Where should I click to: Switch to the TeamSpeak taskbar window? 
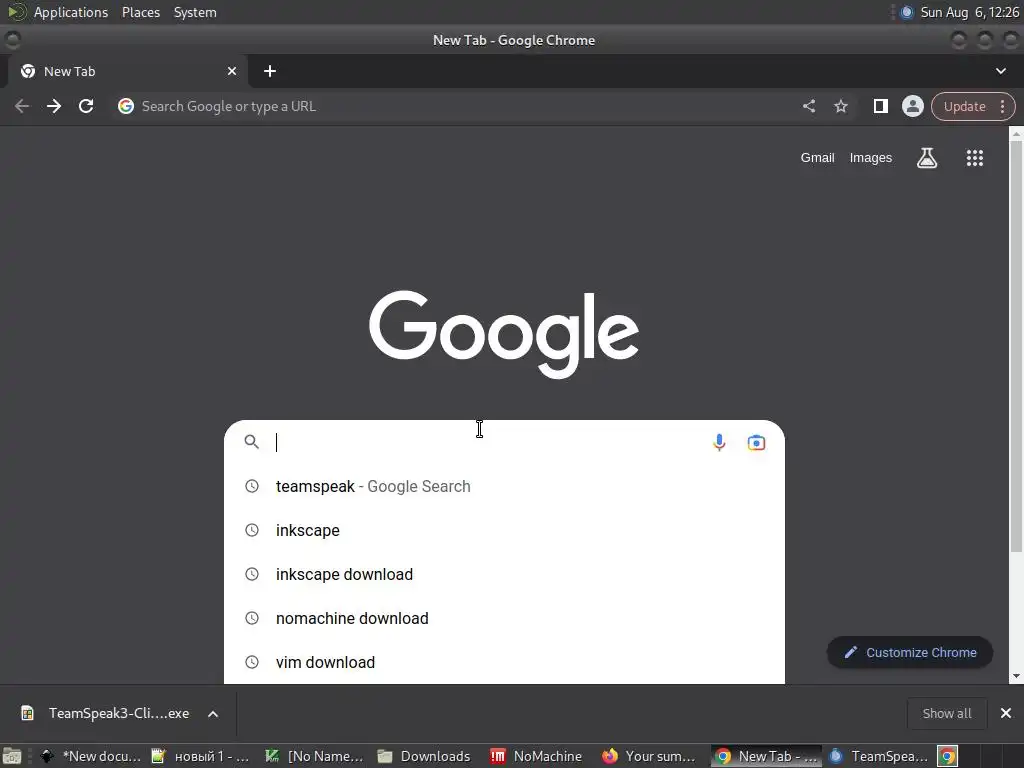coord(878,756)
